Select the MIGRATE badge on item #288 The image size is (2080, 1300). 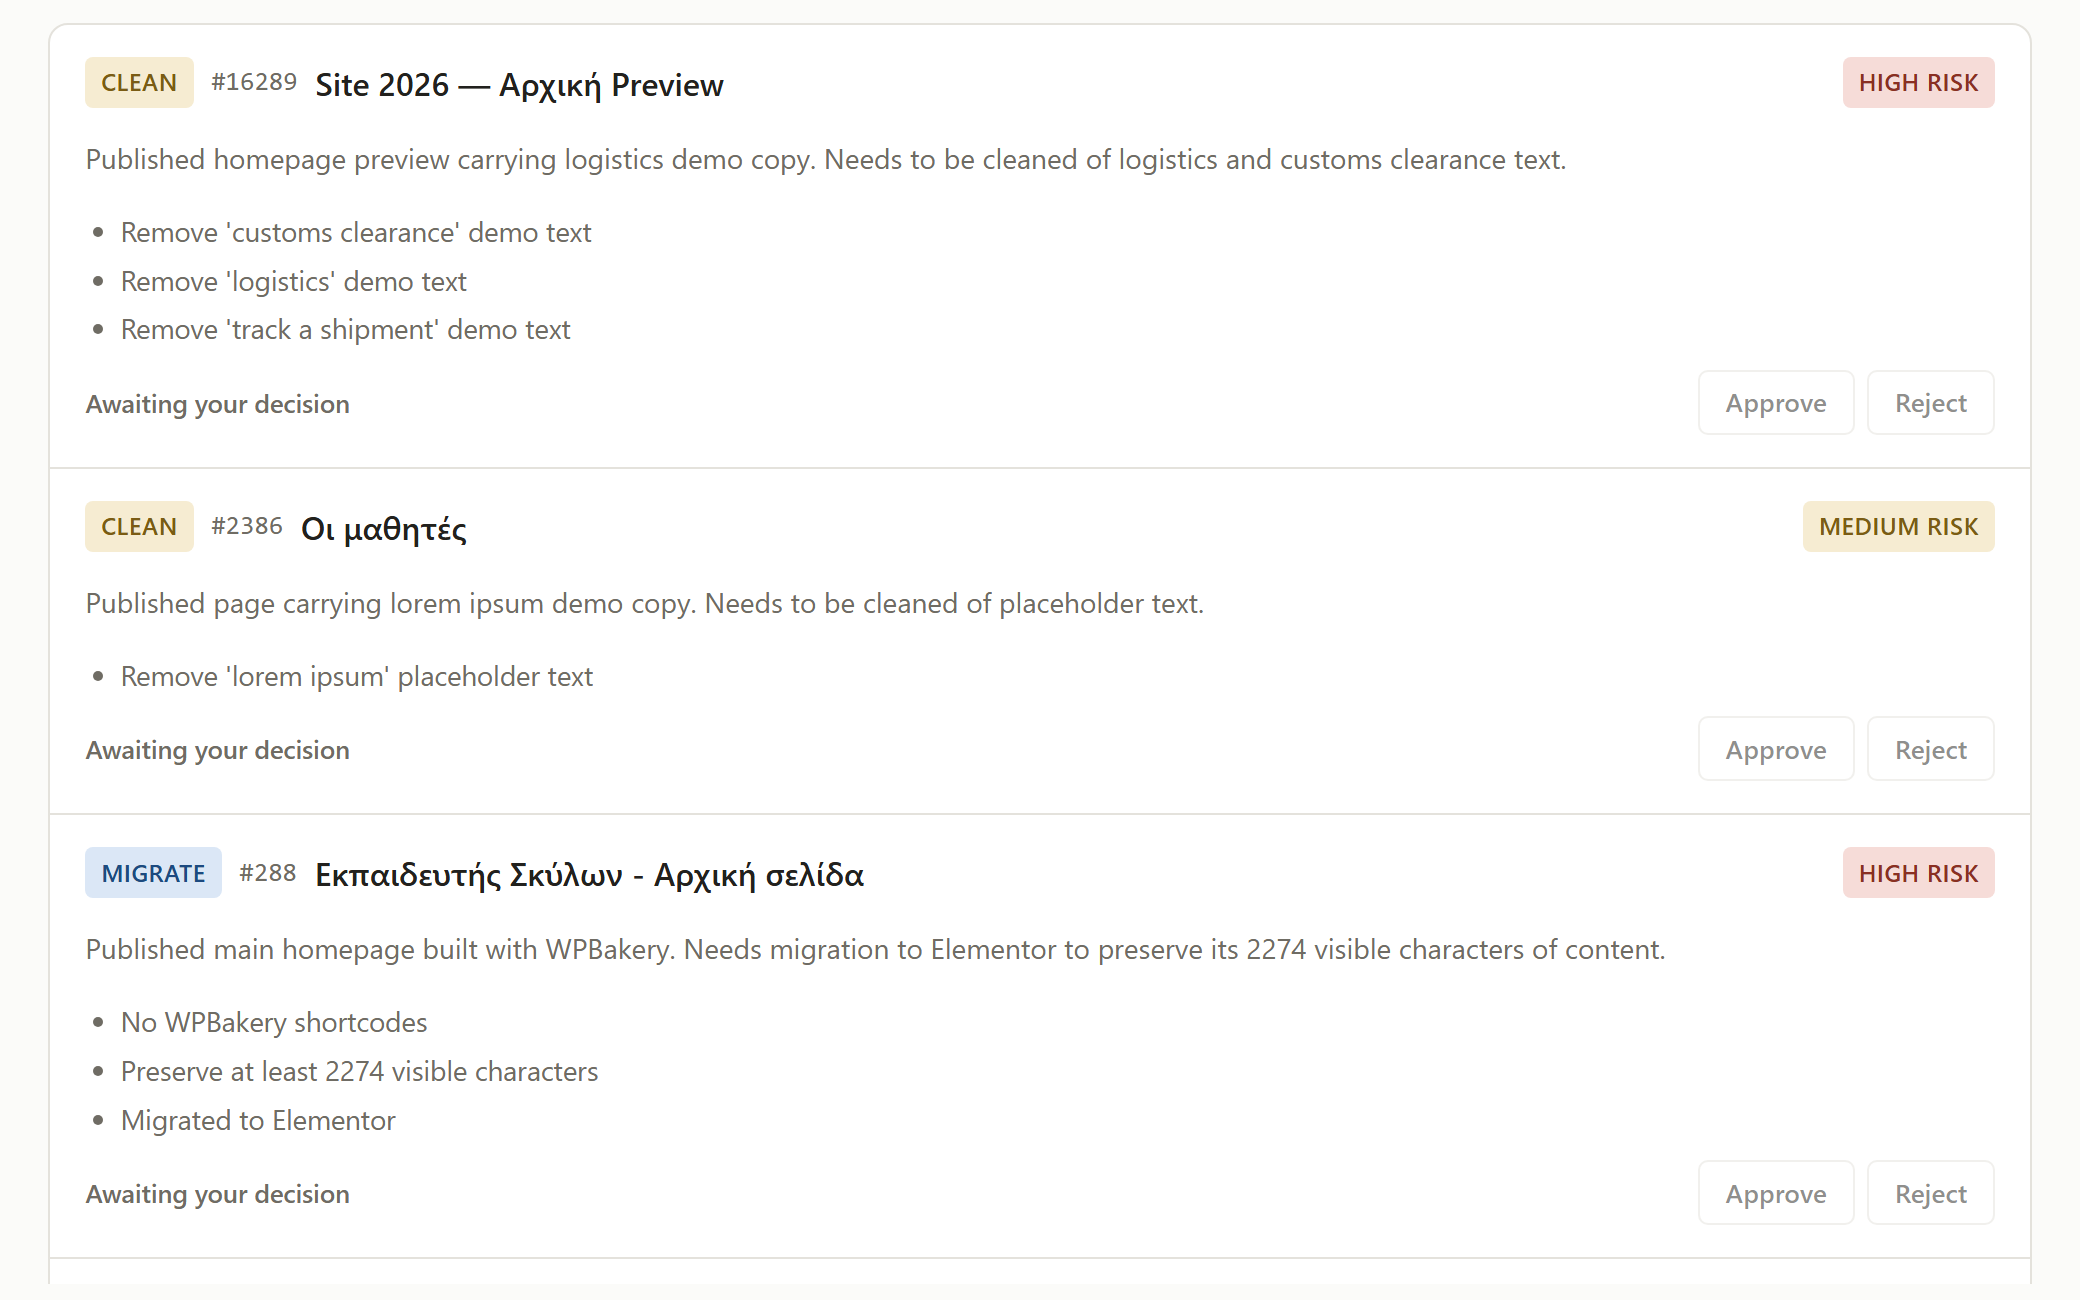coord(153,873)
